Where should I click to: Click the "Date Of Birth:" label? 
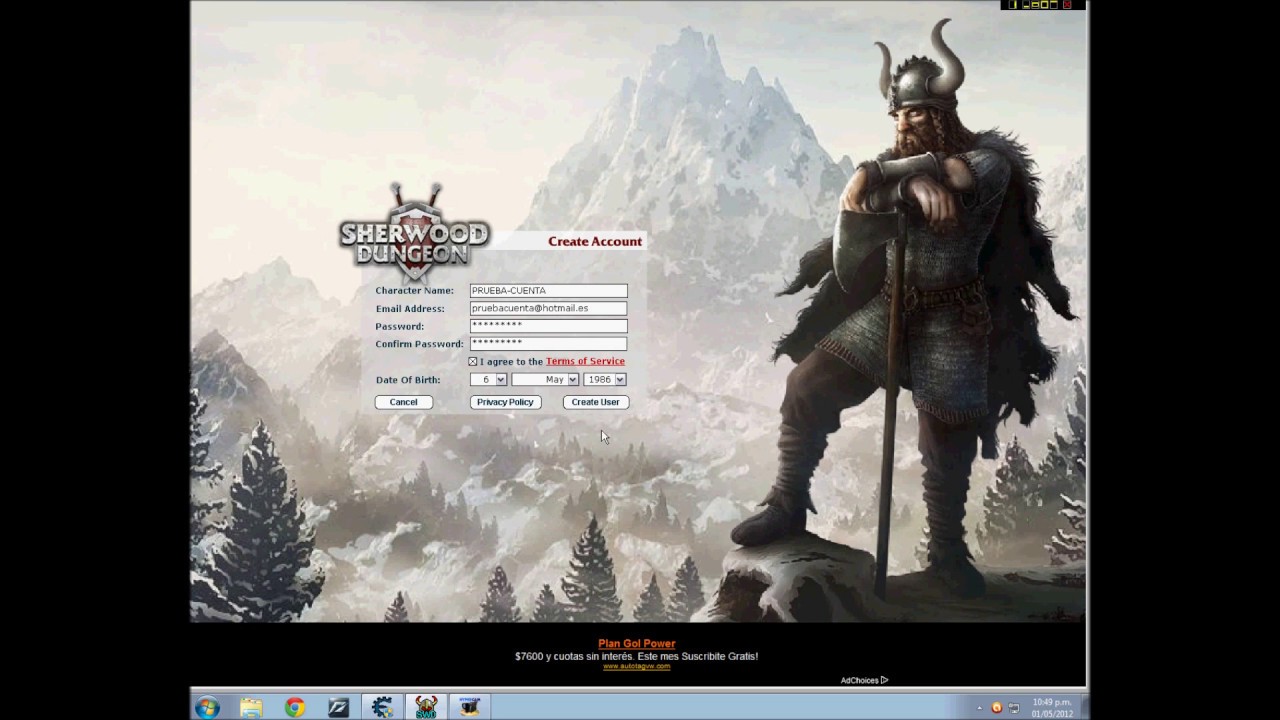point(408,380)
